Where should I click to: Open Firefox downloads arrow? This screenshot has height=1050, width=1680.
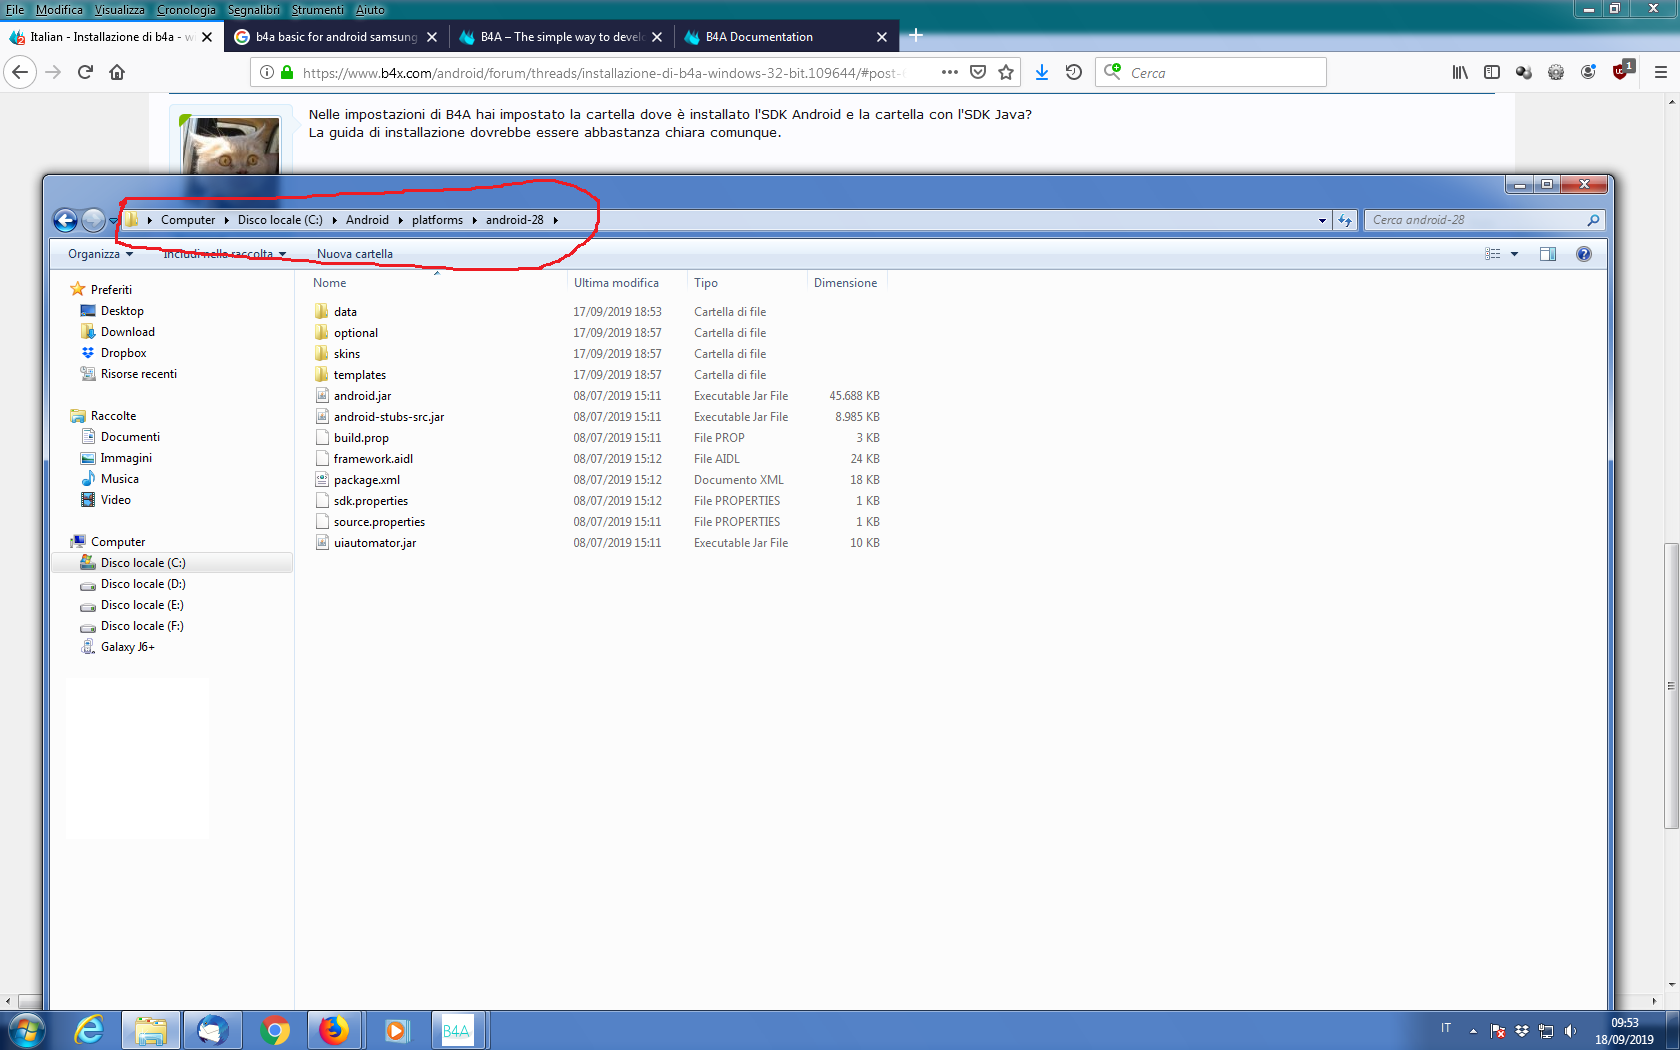pos(1042,72)
